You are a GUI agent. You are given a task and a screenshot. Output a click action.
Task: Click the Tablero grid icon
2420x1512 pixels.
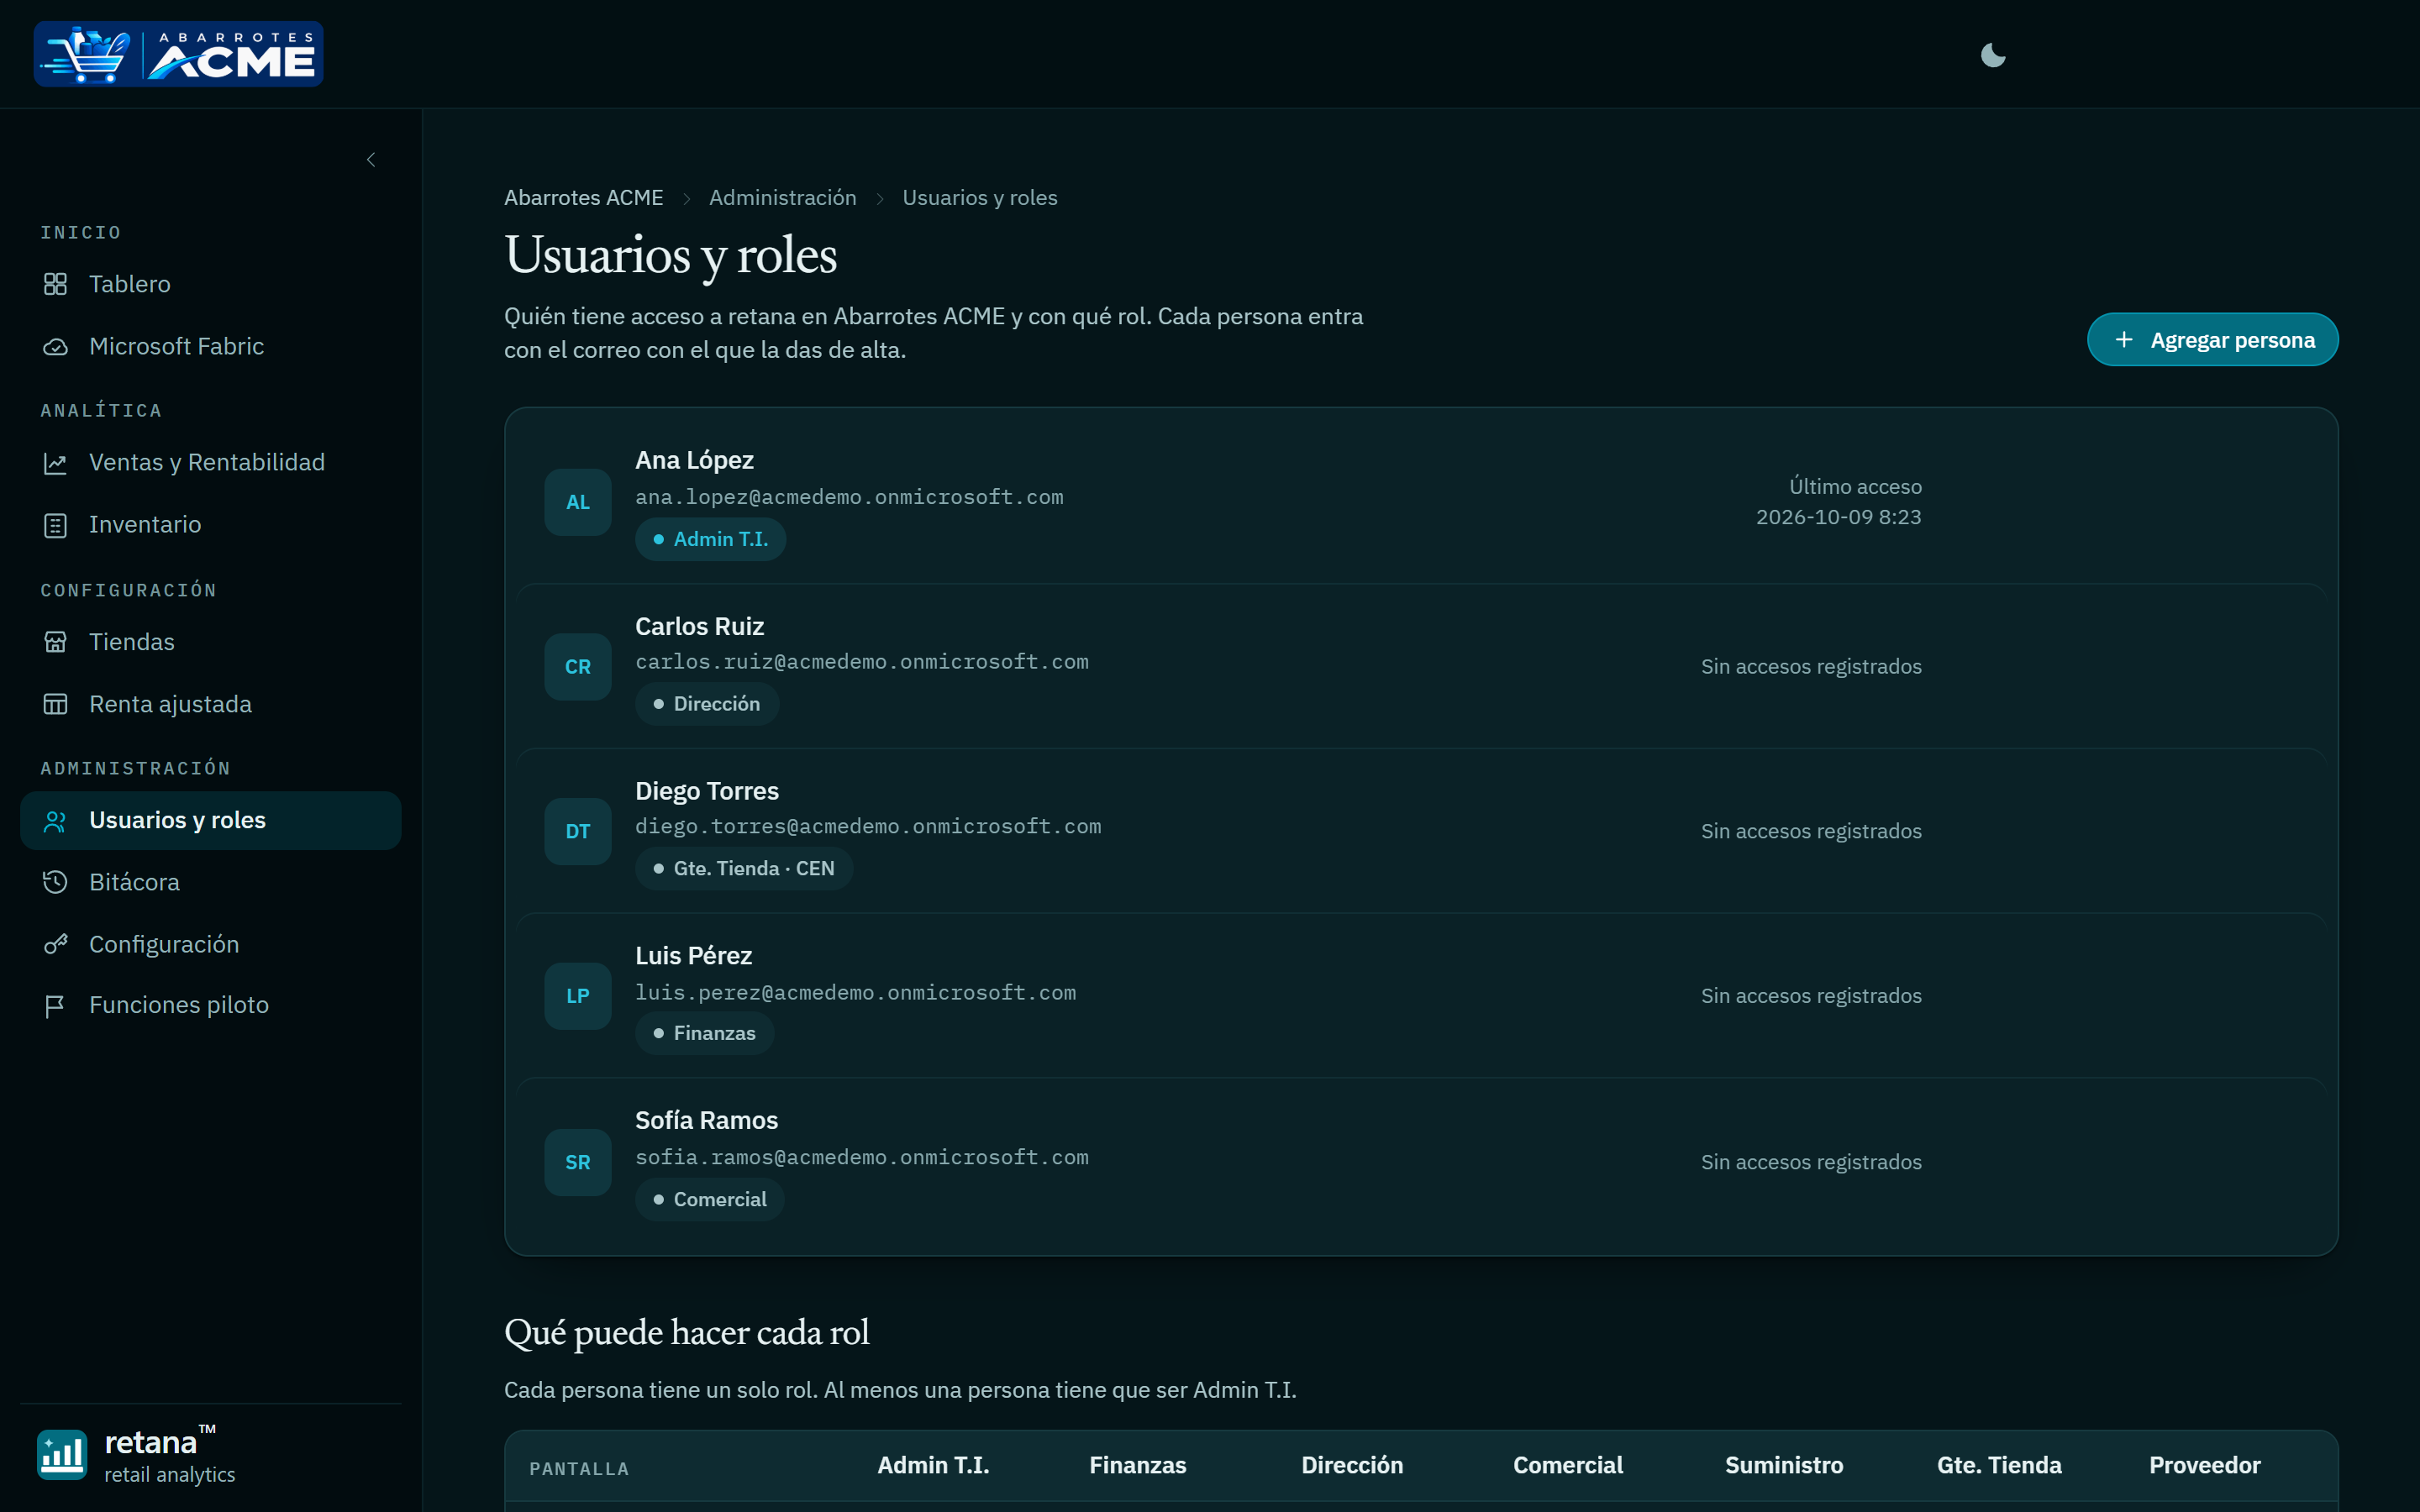[x=55, y=284]
